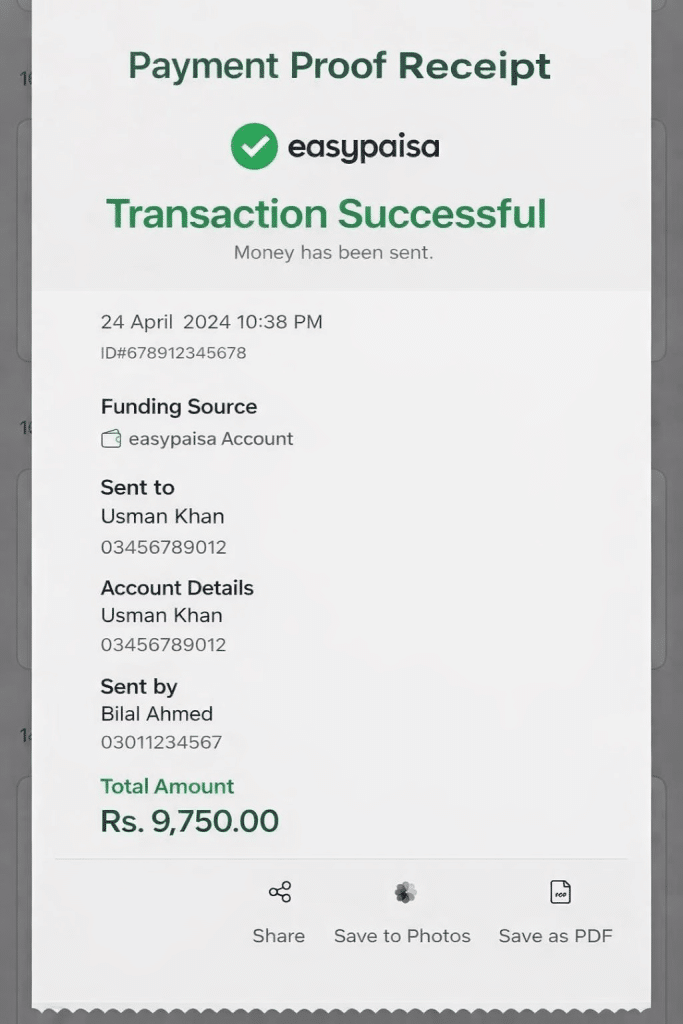Select sender name Bilal Ahmed

pyautogui.click(x=157, y=714)
